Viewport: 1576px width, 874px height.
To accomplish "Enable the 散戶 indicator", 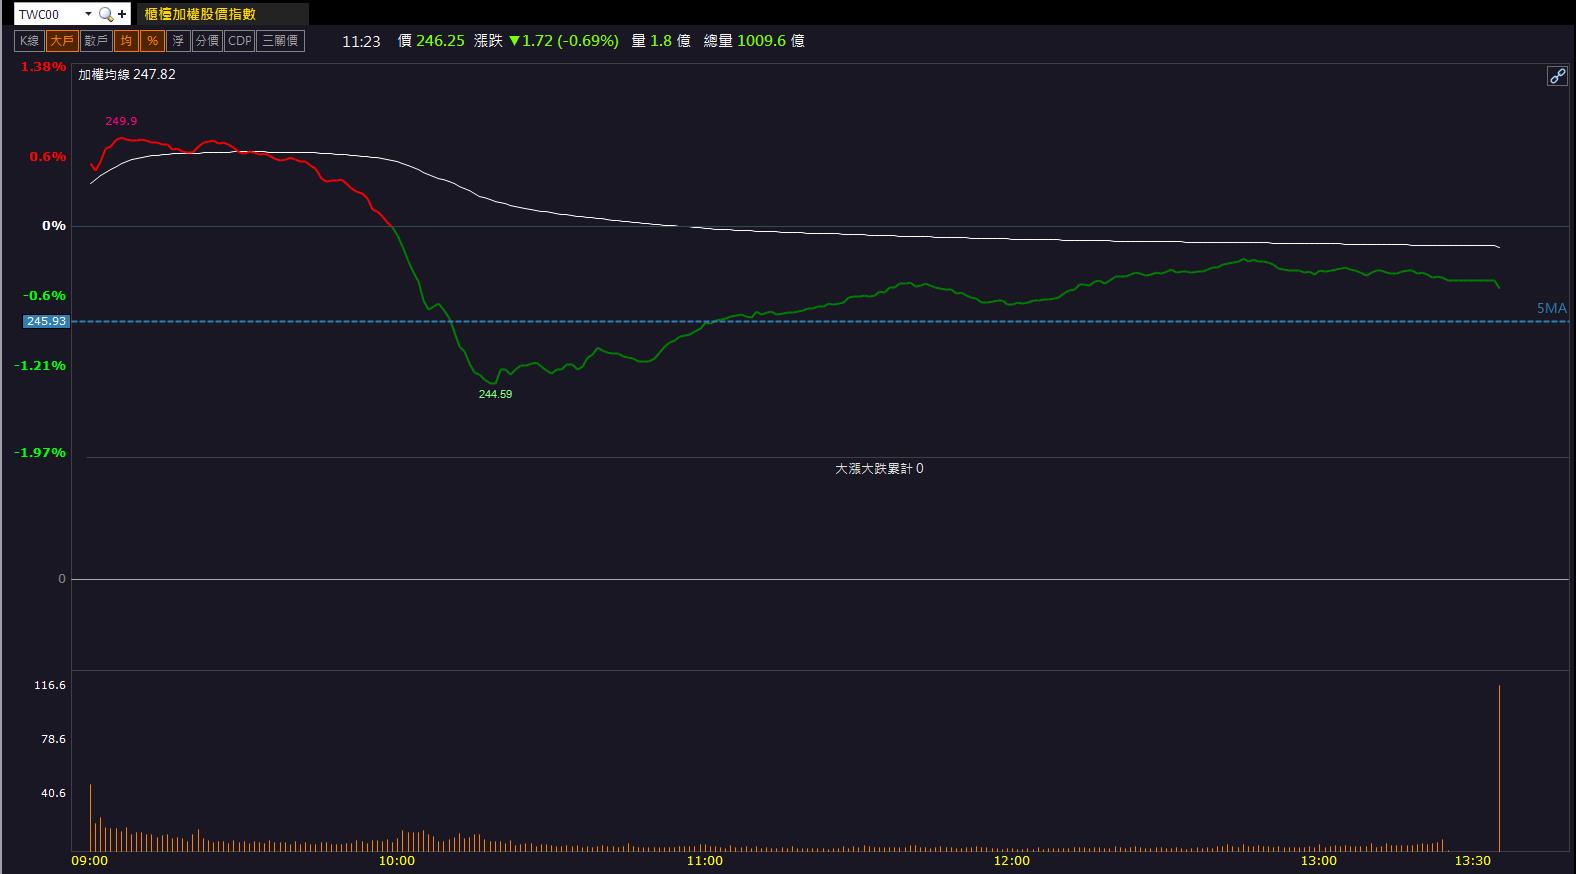I will click(95, 41).
